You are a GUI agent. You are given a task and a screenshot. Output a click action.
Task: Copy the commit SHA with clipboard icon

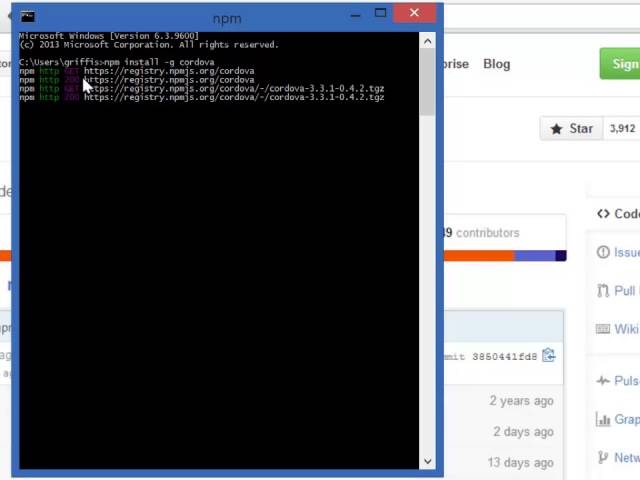[549, 355]
